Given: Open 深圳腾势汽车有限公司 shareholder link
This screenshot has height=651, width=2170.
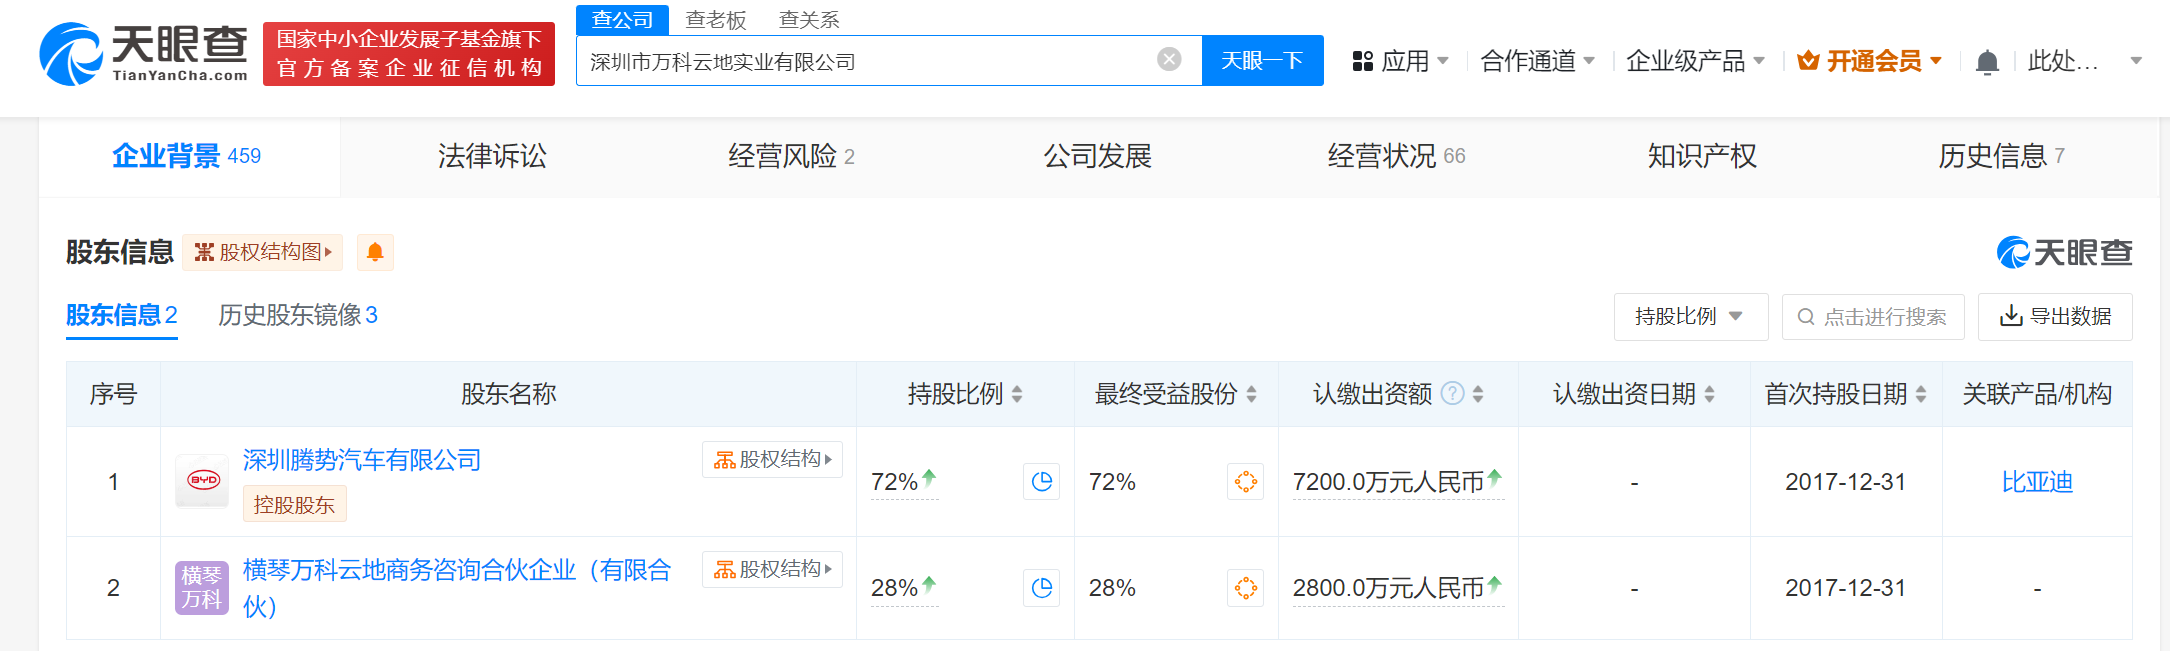Looking at the screenshot, I should 362,460.
